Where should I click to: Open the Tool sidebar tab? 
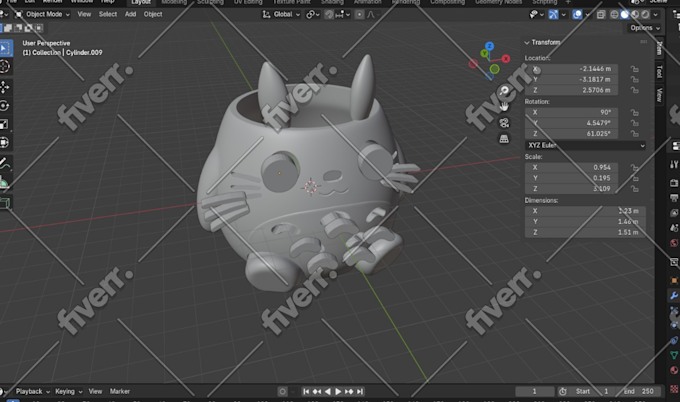coord(660,72)
